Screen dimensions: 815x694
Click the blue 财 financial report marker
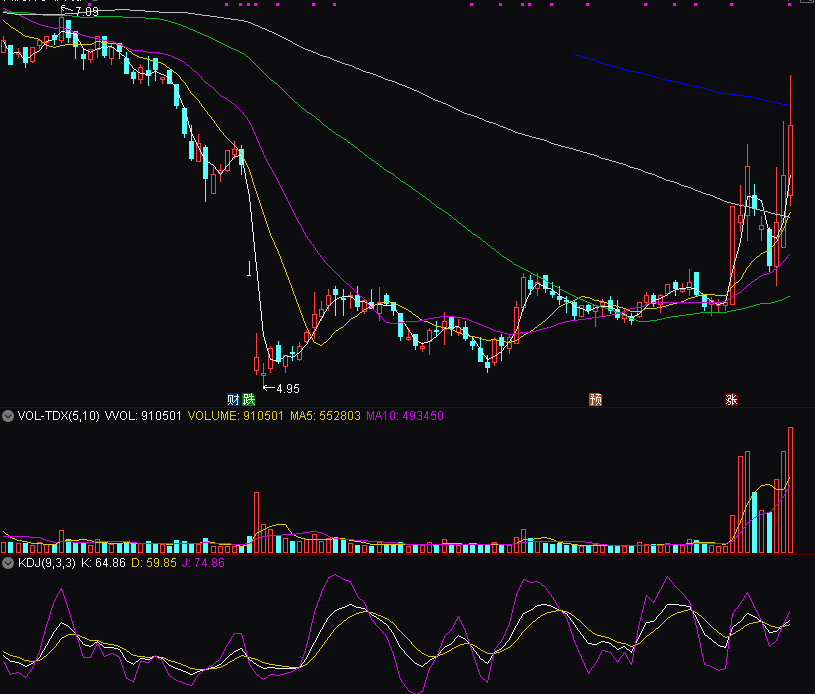pyautogui.click(x=233, y=399)
